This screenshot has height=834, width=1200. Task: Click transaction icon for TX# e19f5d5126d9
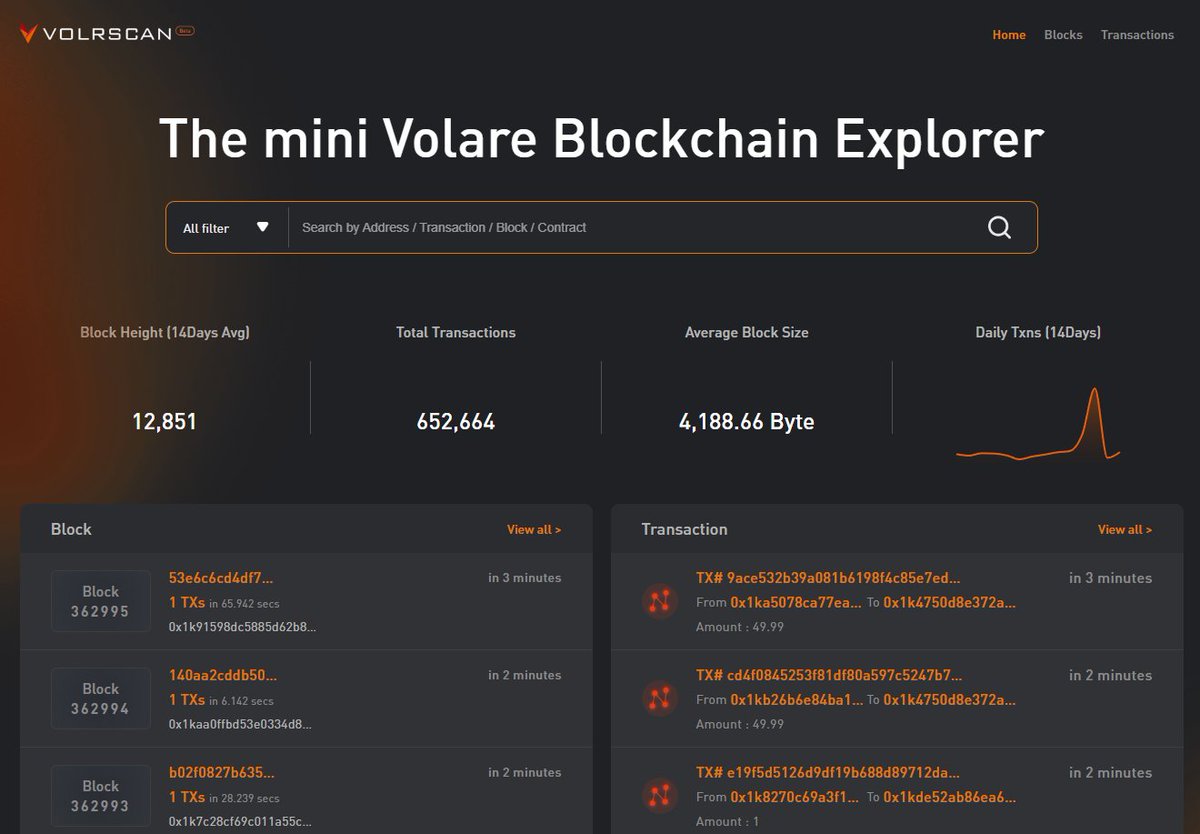pos(659,795)
